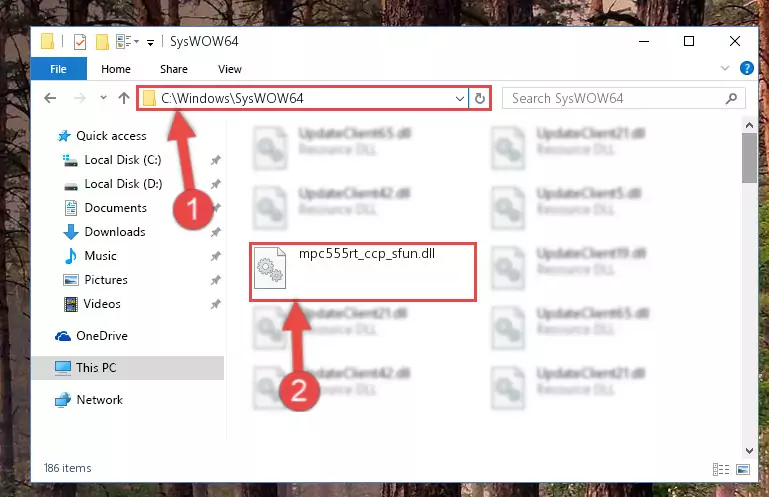Open the Customize Quick Access Toolbar dropdown
Image resolution: width=769 pixels, height=497 pixels.
coord(151,43)
